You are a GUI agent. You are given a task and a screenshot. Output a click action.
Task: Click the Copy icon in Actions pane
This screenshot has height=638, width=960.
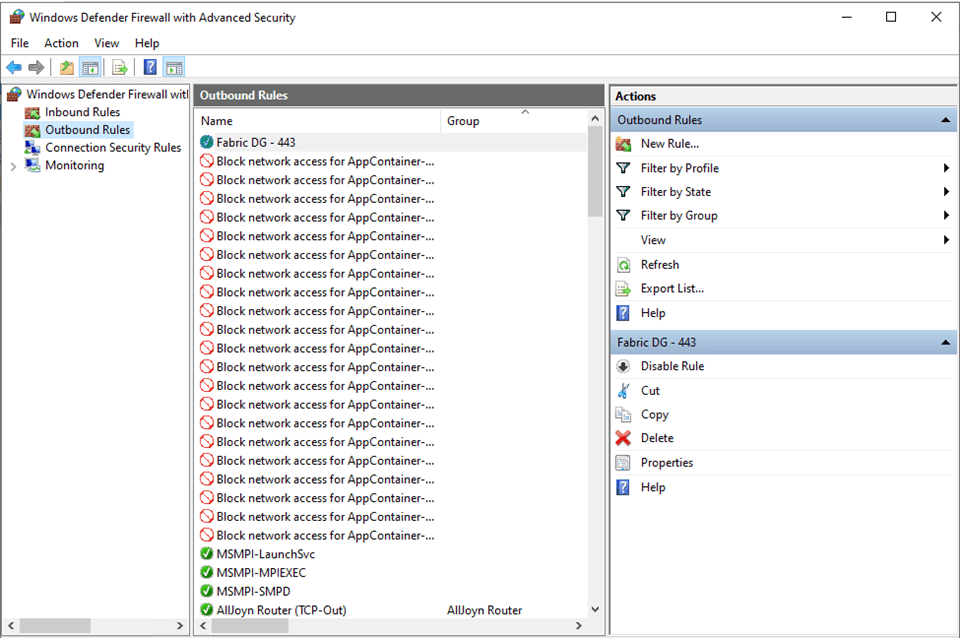point(623,415)
